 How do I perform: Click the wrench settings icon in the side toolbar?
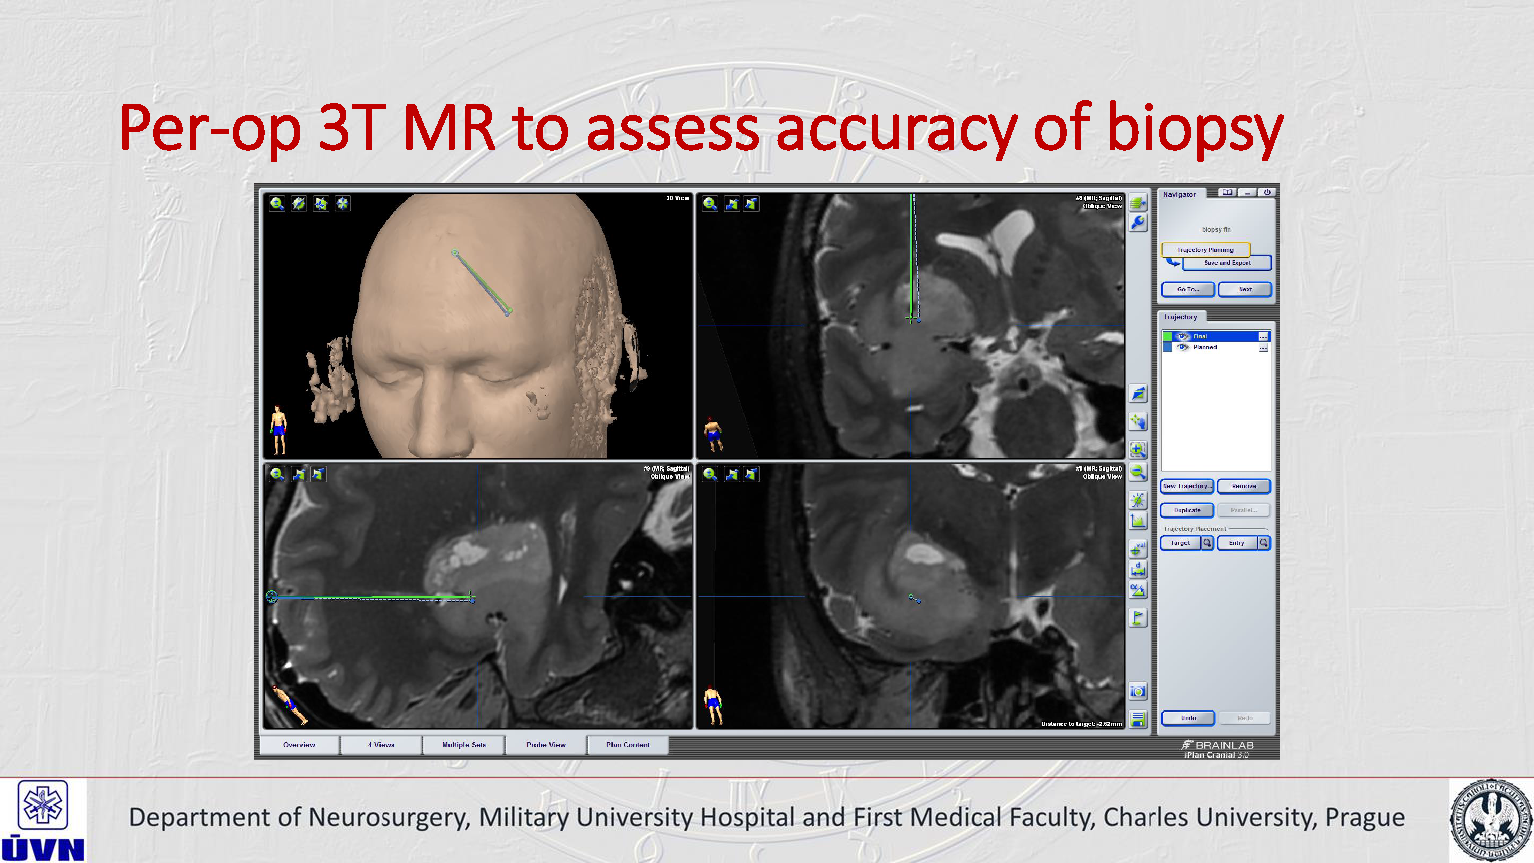1138,223
